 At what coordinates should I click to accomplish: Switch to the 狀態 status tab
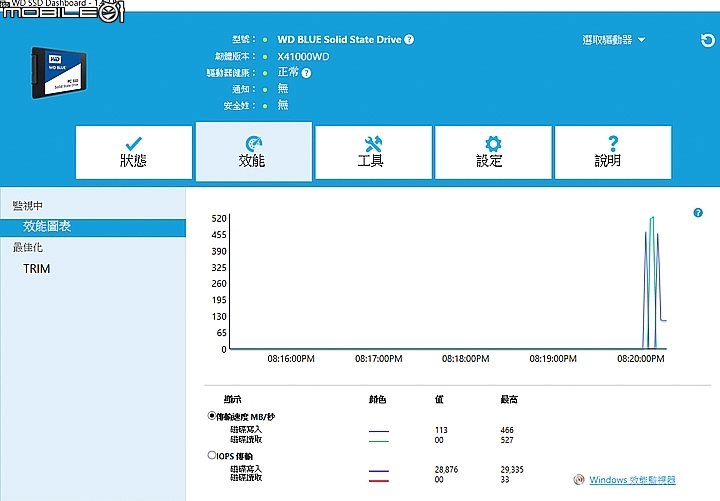point(134,152)
